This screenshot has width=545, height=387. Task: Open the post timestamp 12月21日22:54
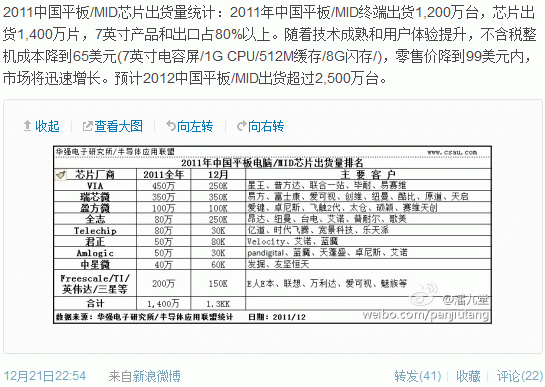[44, 376]
